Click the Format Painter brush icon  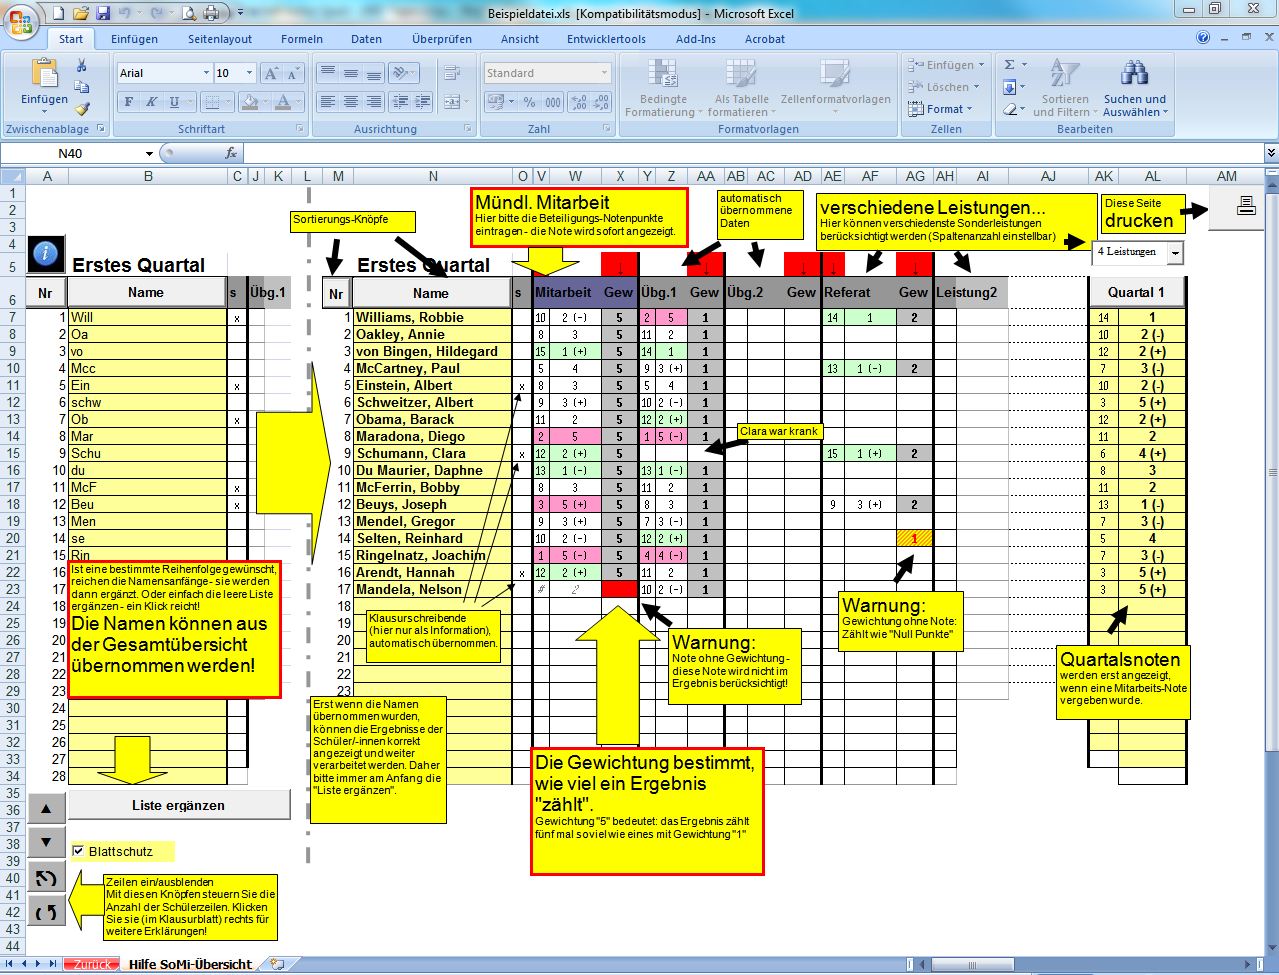tap(81, 109)
